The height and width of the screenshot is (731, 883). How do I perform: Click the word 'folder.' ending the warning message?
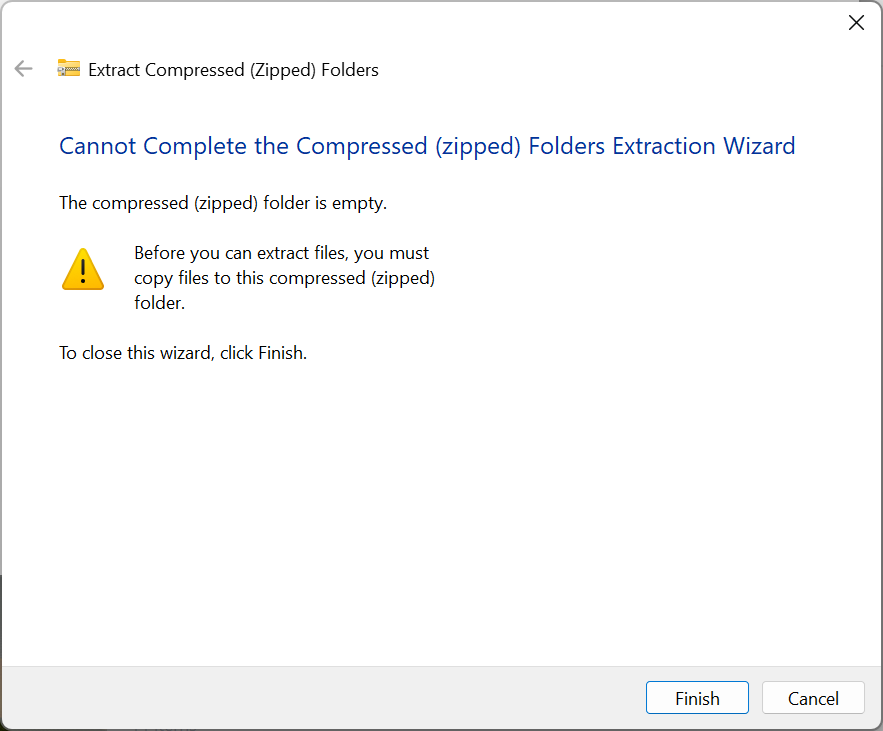tap(159, 303)
